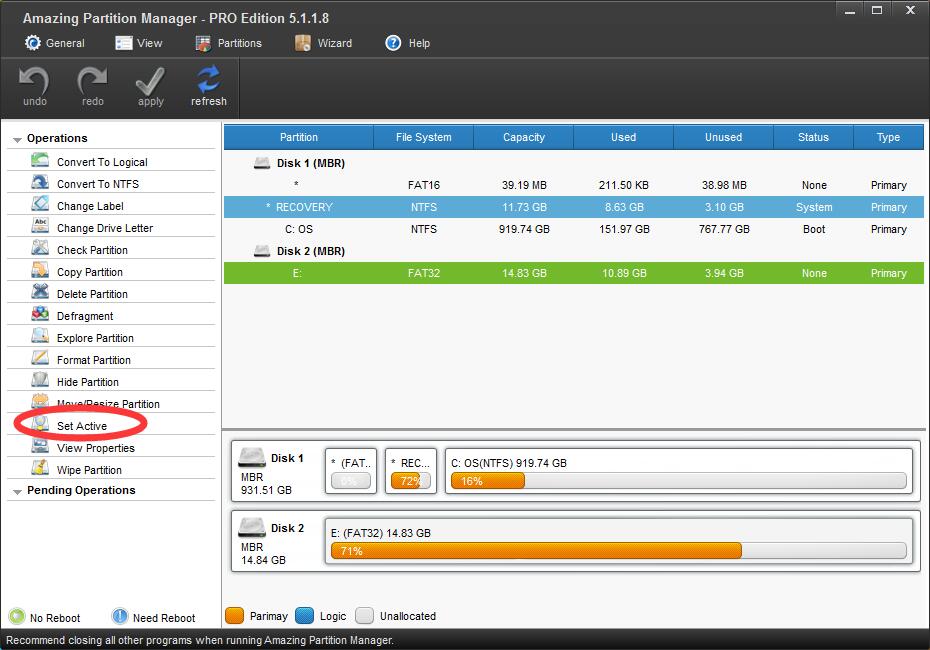
Task: Click the Explore Partition icon
Action: click(40, 336)
